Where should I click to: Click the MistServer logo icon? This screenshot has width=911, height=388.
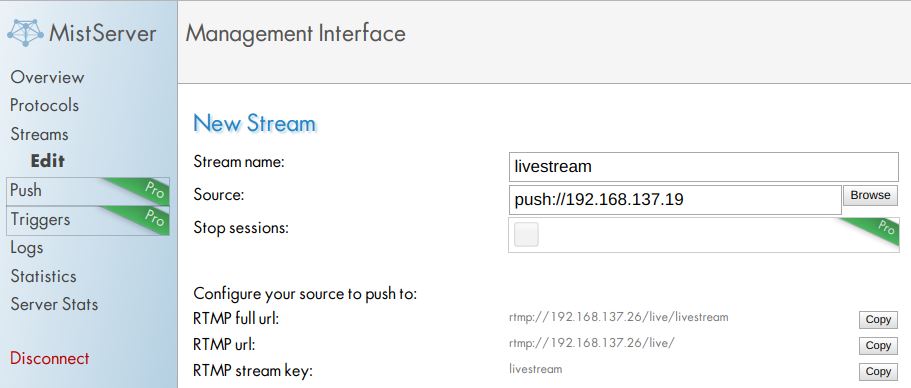coord(25,33)
